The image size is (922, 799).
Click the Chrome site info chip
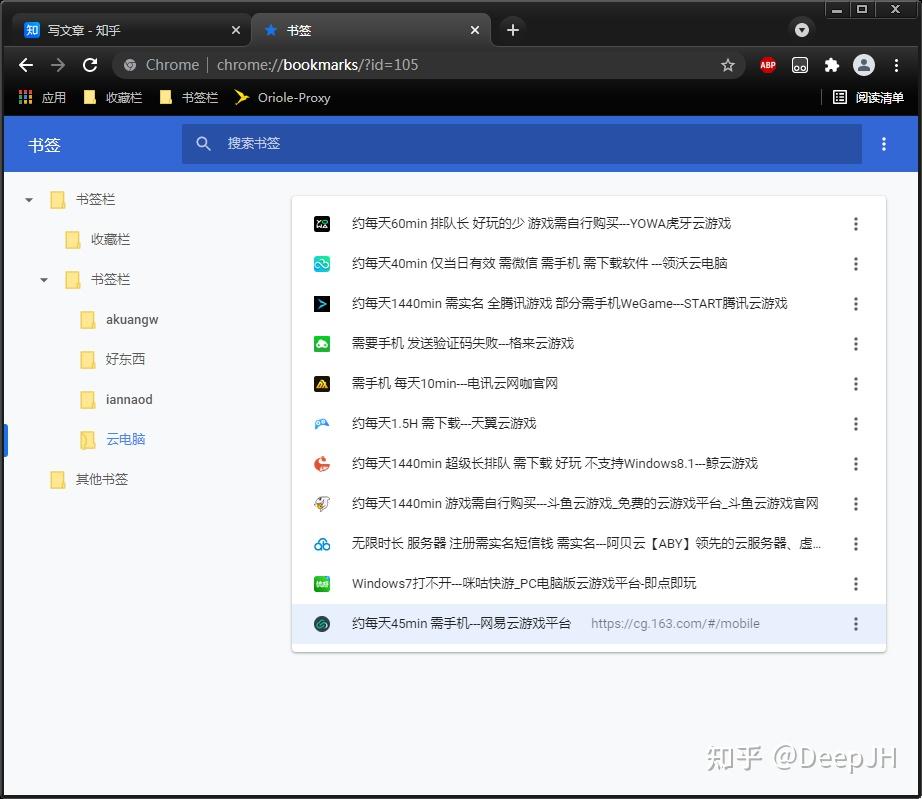click(x=161, y=65)
